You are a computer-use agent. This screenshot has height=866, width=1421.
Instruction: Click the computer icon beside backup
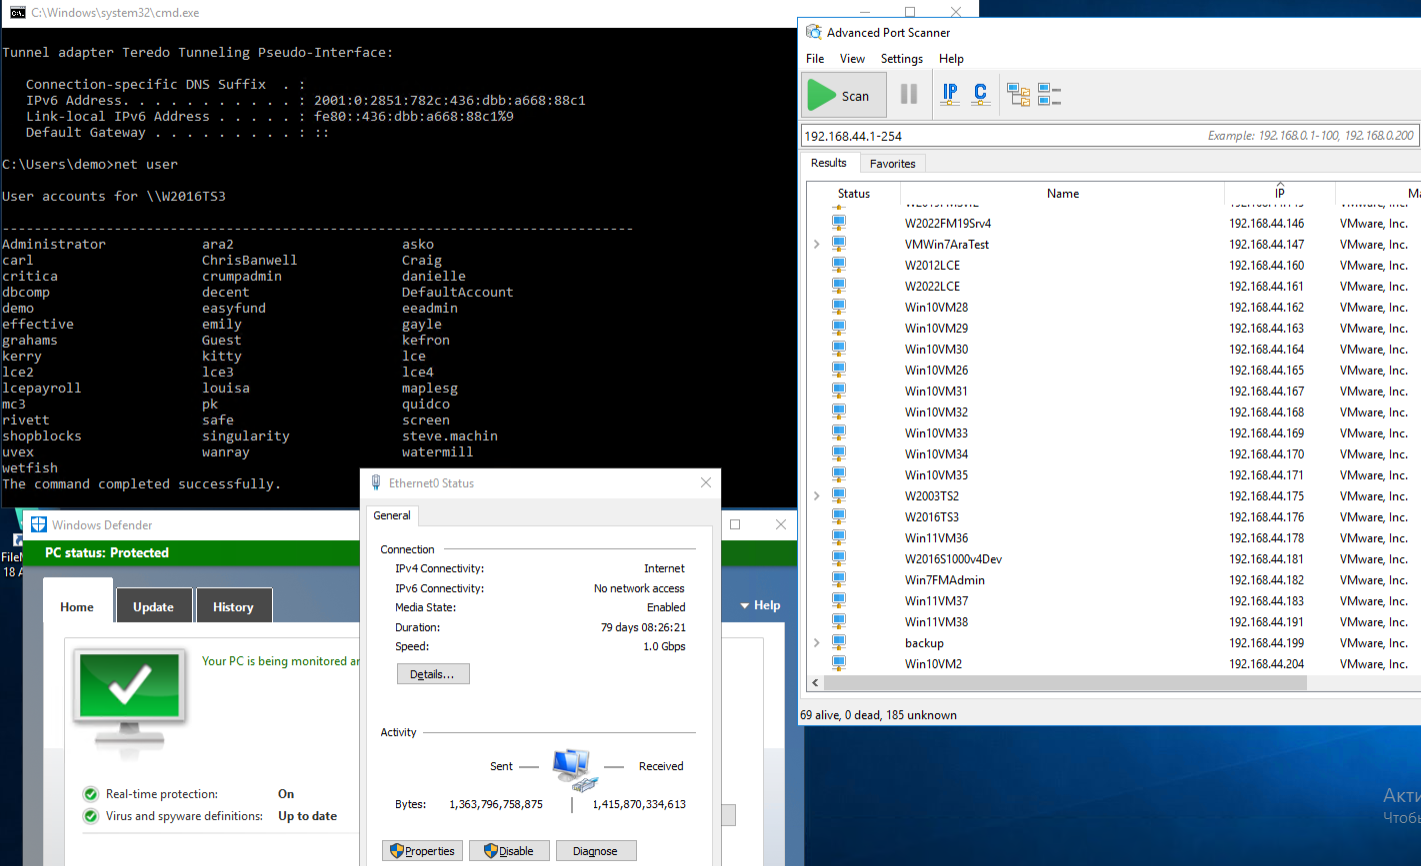point(839,643)
